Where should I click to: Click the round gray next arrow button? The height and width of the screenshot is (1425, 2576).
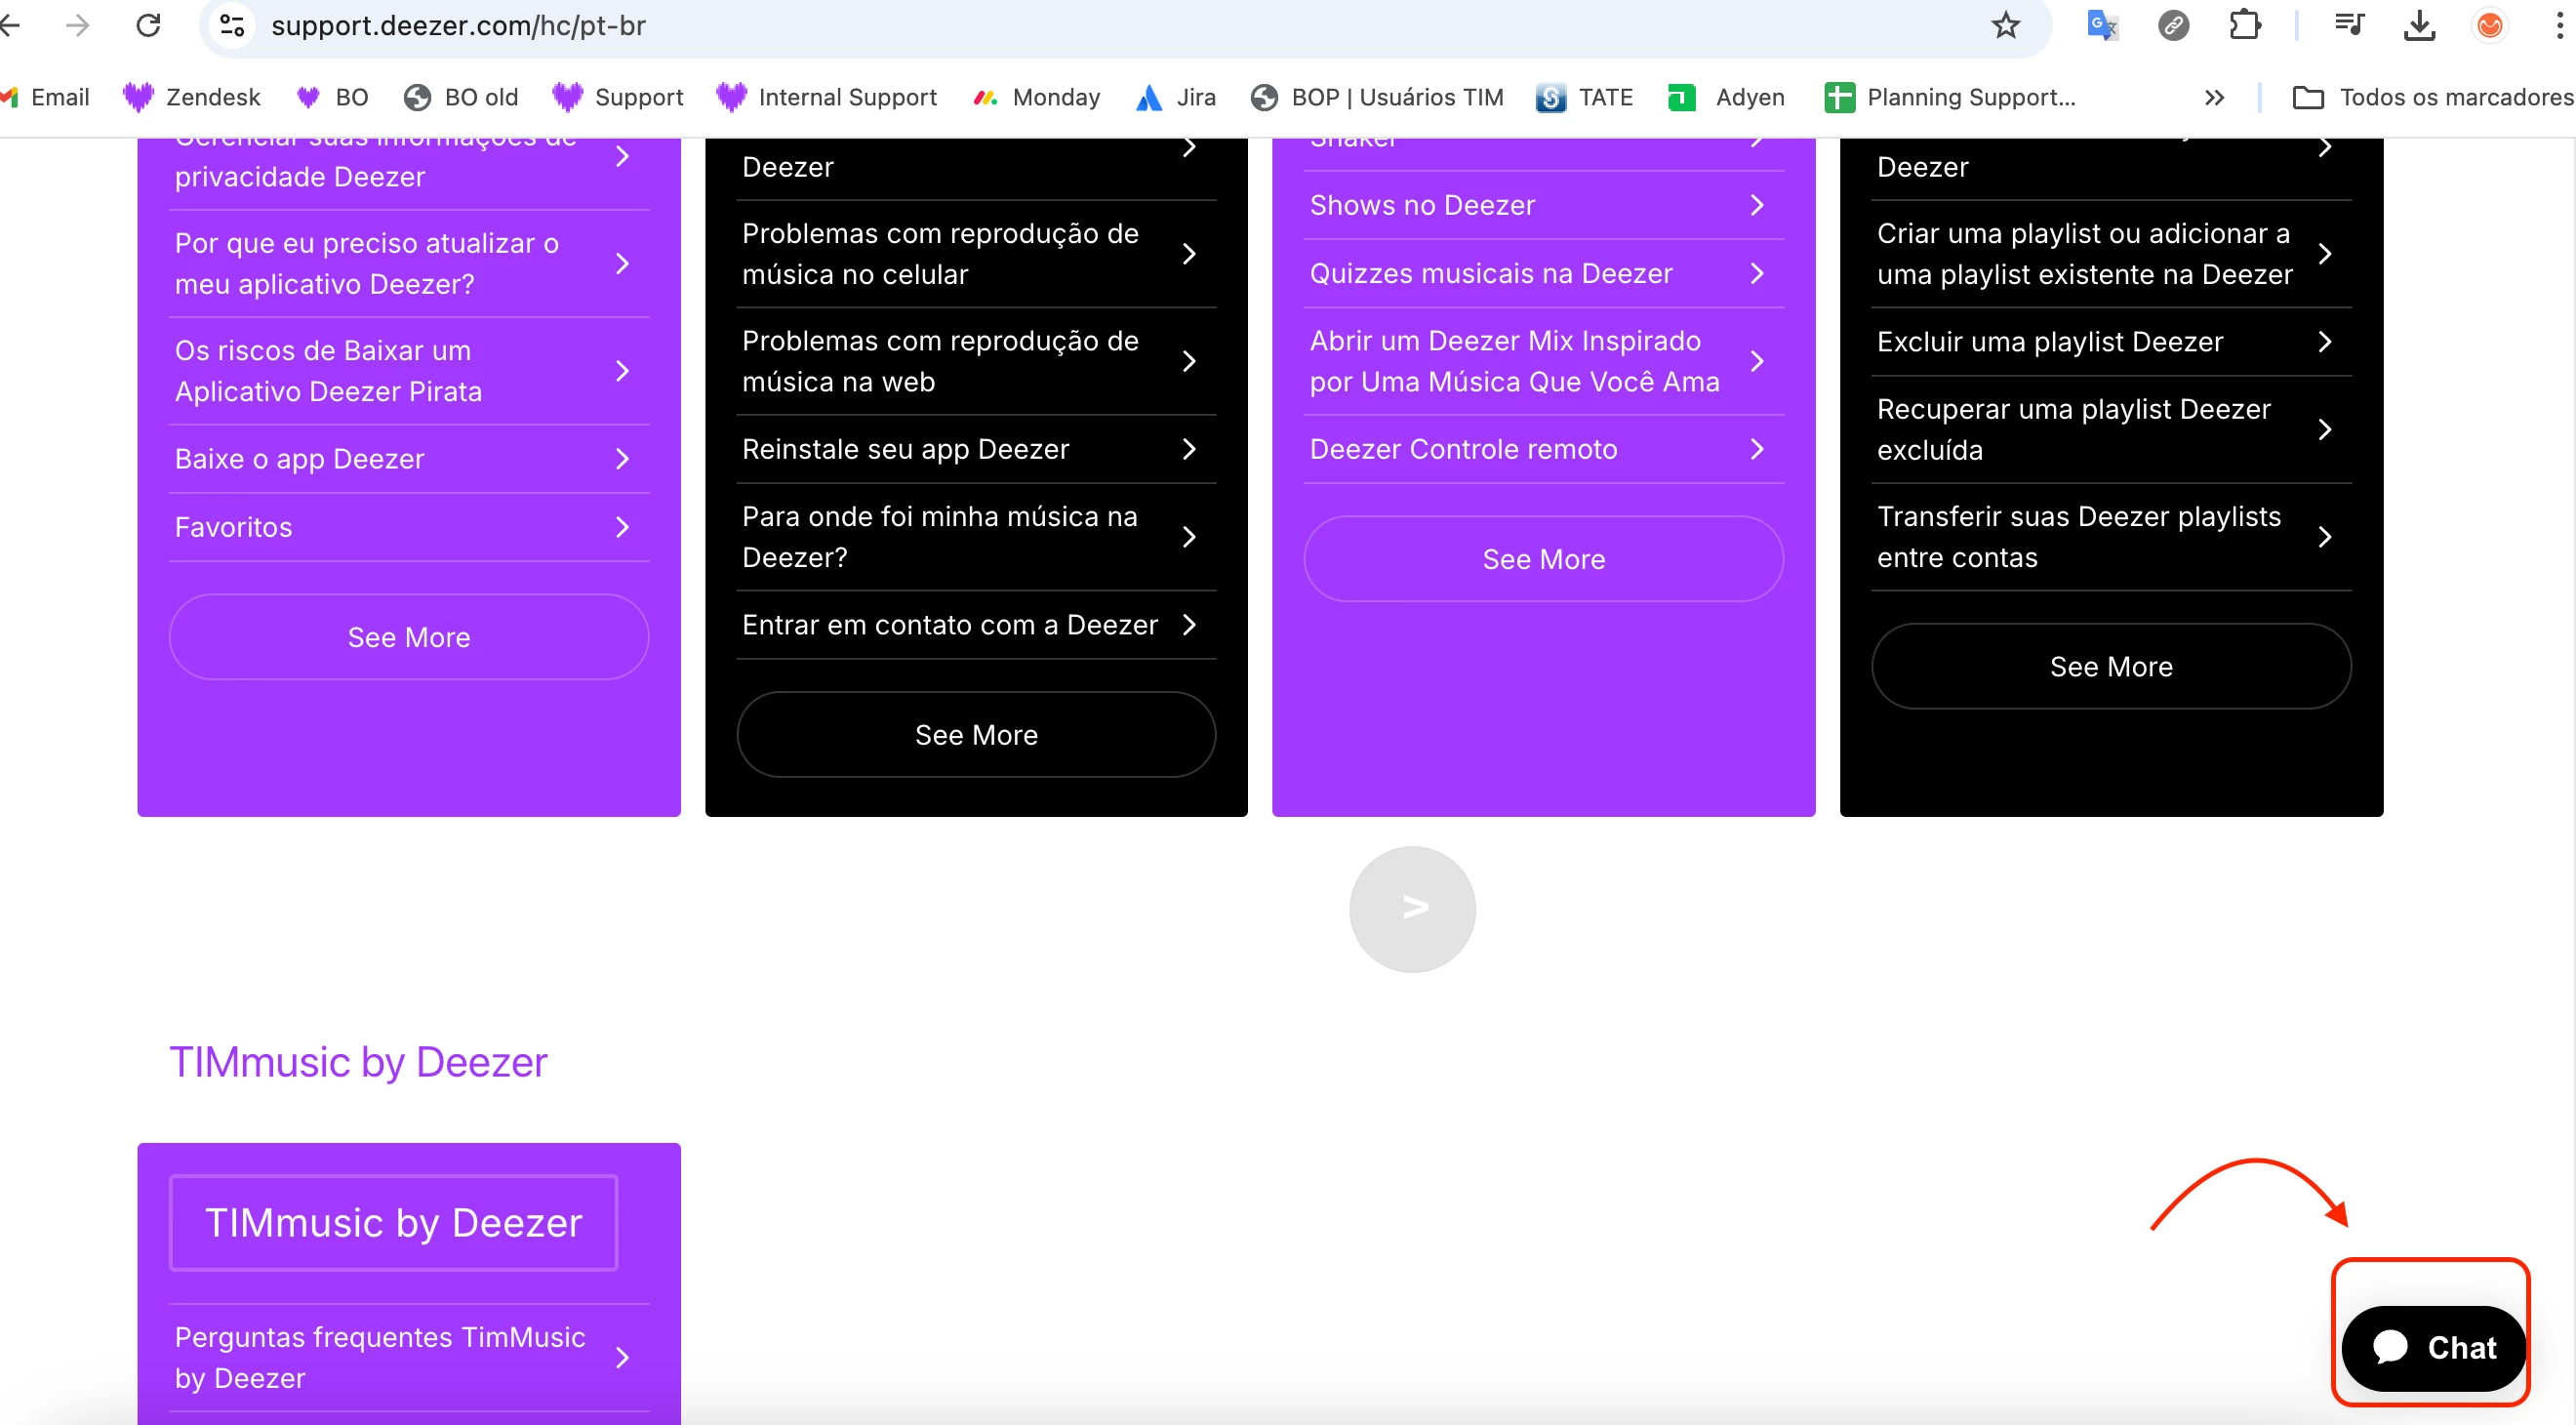pos(1412,908)
